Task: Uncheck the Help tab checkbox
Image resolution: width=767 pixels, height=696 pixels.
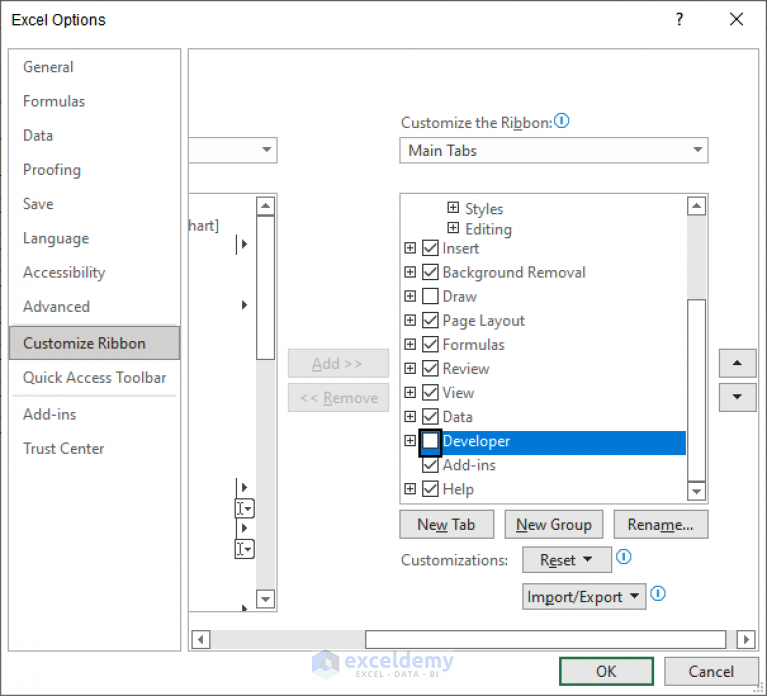Action: point(430,489)
